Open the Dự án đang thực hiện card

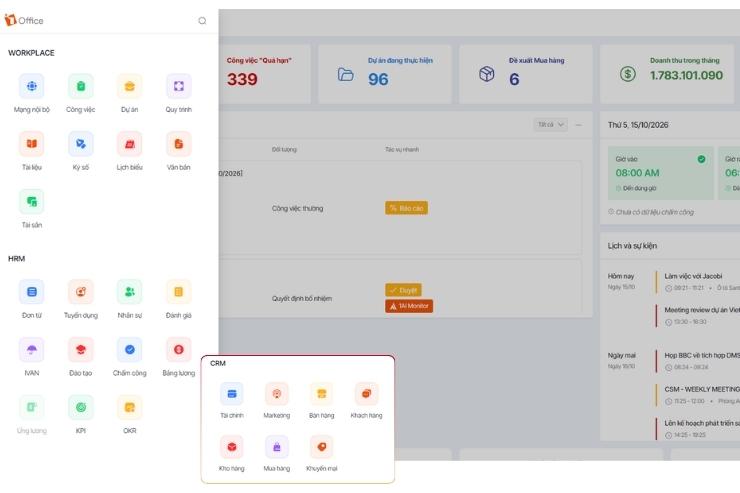click(x=385, y=74)
